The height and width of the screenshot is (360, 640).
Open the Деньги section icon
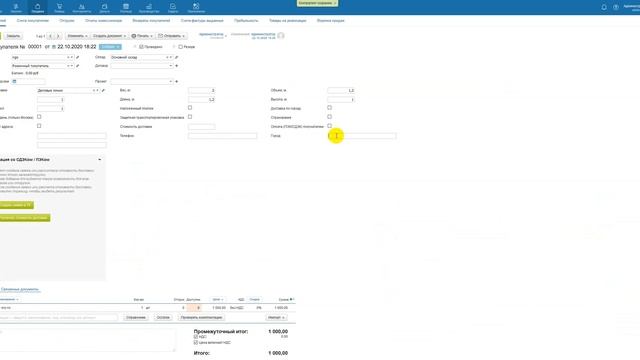coord(104,7)
